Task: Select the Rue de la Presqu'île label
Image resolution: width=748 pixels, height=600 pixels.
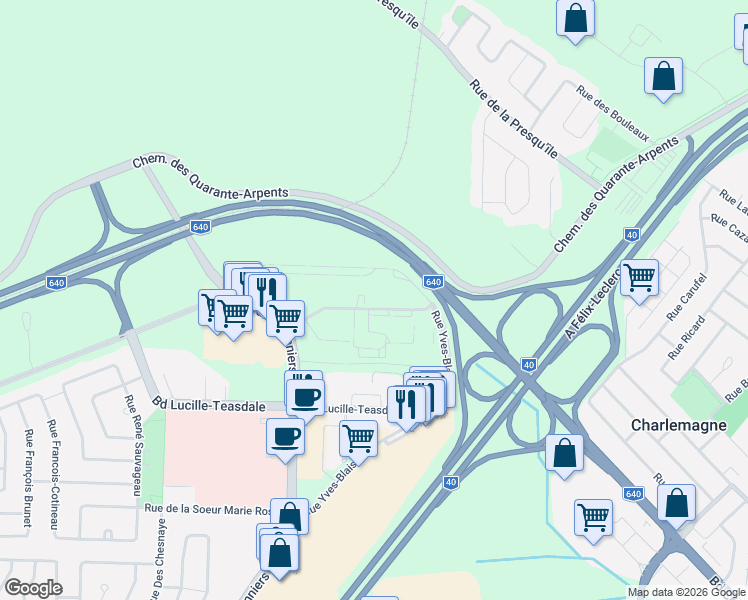Action: pos(513,119)
